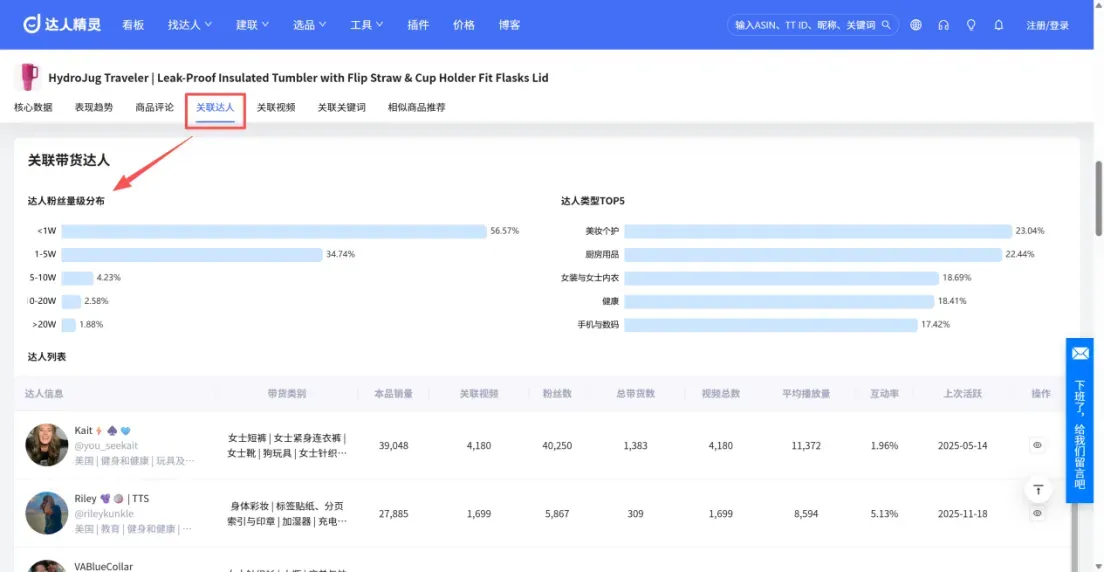
Task: Open the 博客 menu item
Action: (510, 25)
